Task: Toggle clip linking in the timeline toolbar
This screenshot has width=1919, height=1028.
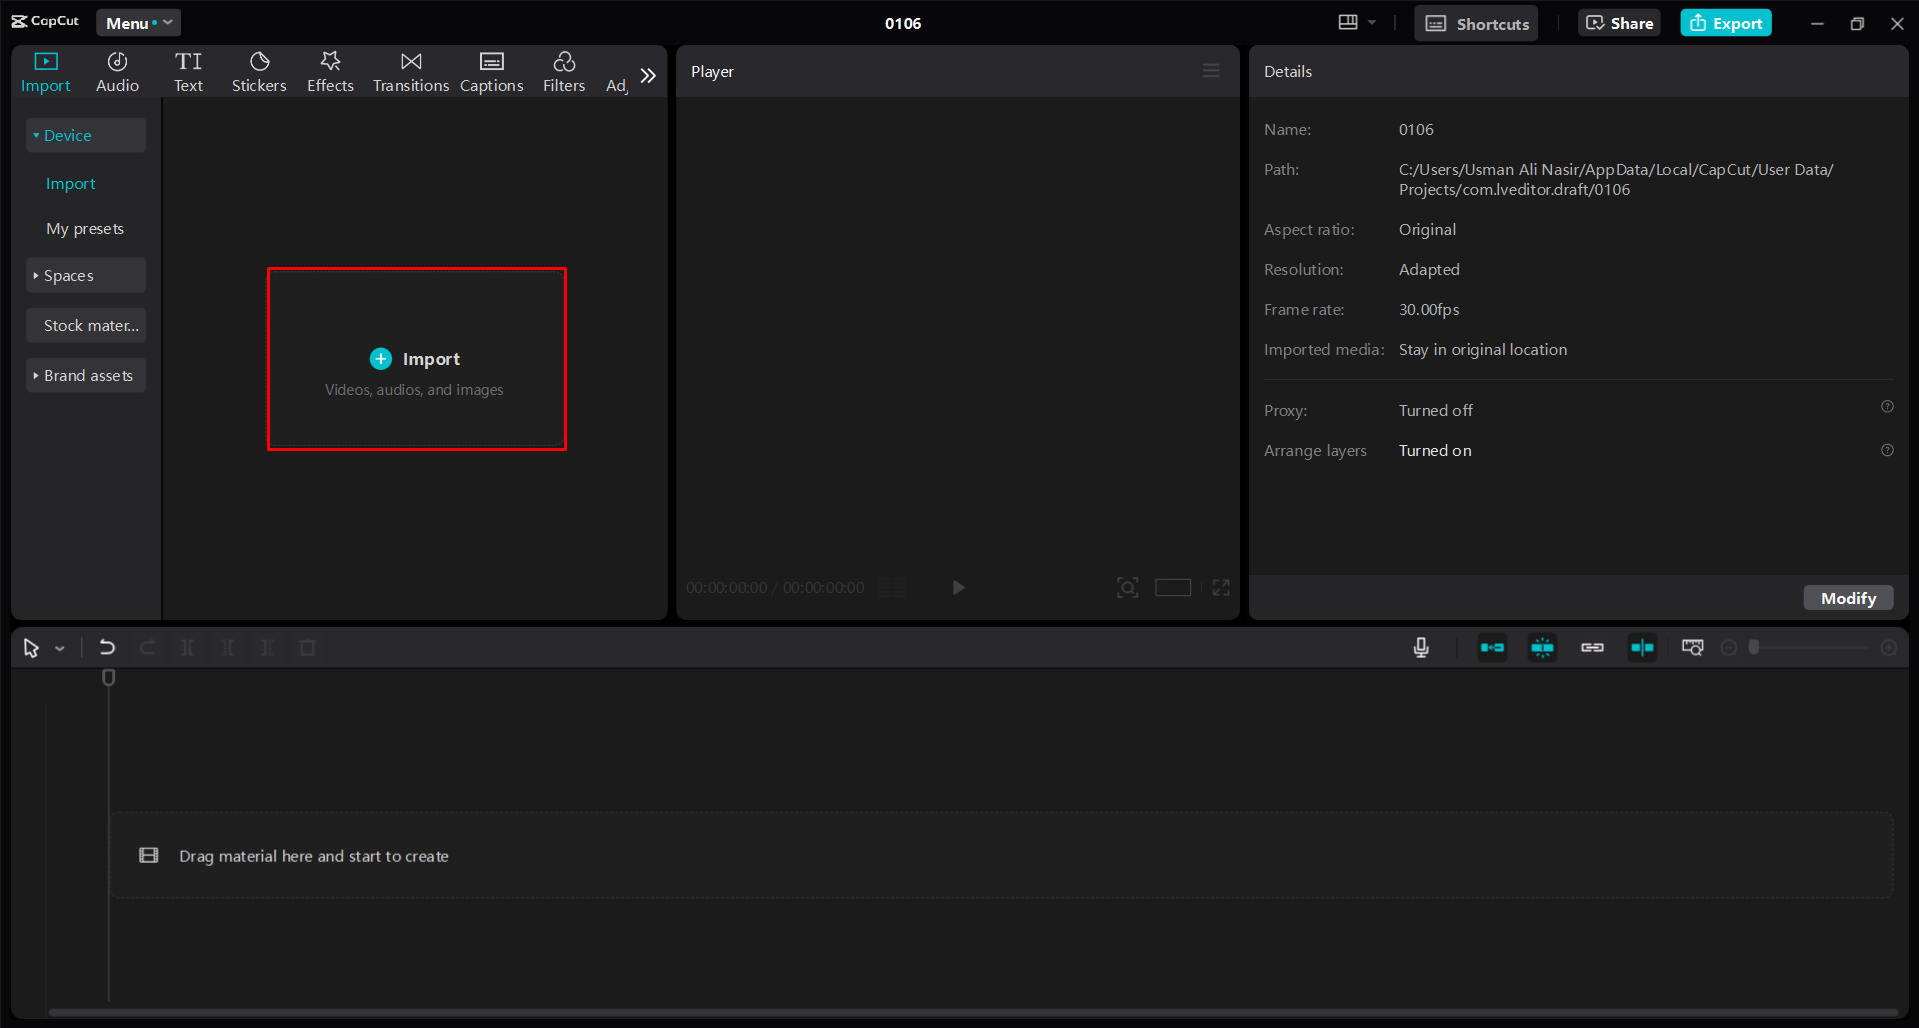Action: click(x=1591, y=647)
